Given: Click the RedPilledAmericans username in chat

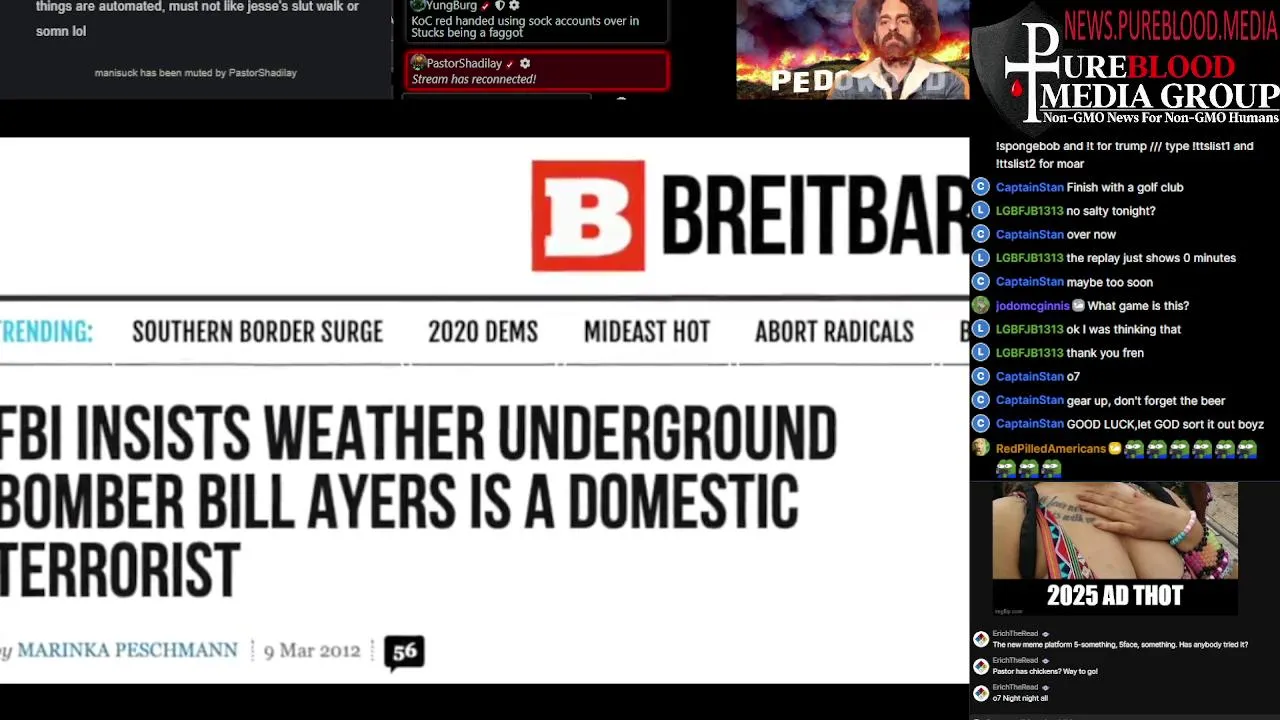Looking at the screenshot, I should tap(1050, 449).
